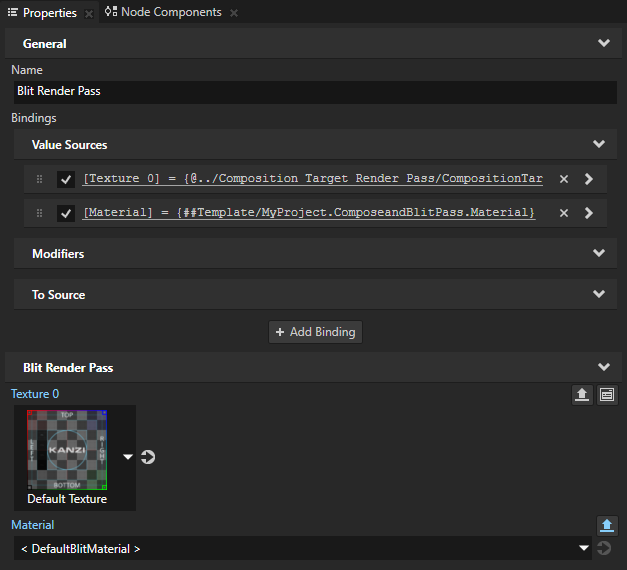Screen dimensions: 627x570
Task: Click the list icon beside Texture 0
Action: pos(606,395)
